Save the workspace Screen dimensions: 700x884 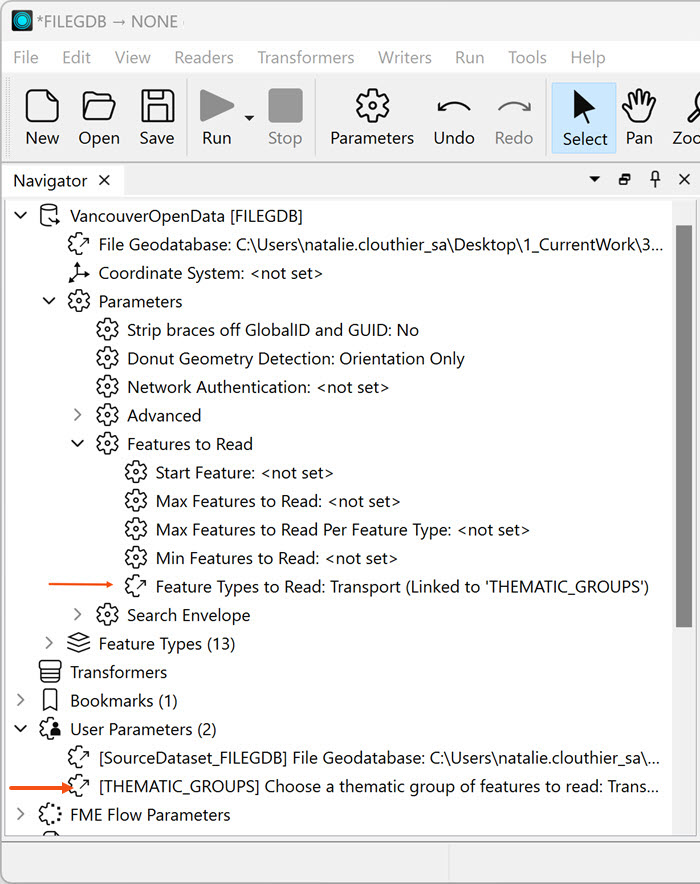157,118
